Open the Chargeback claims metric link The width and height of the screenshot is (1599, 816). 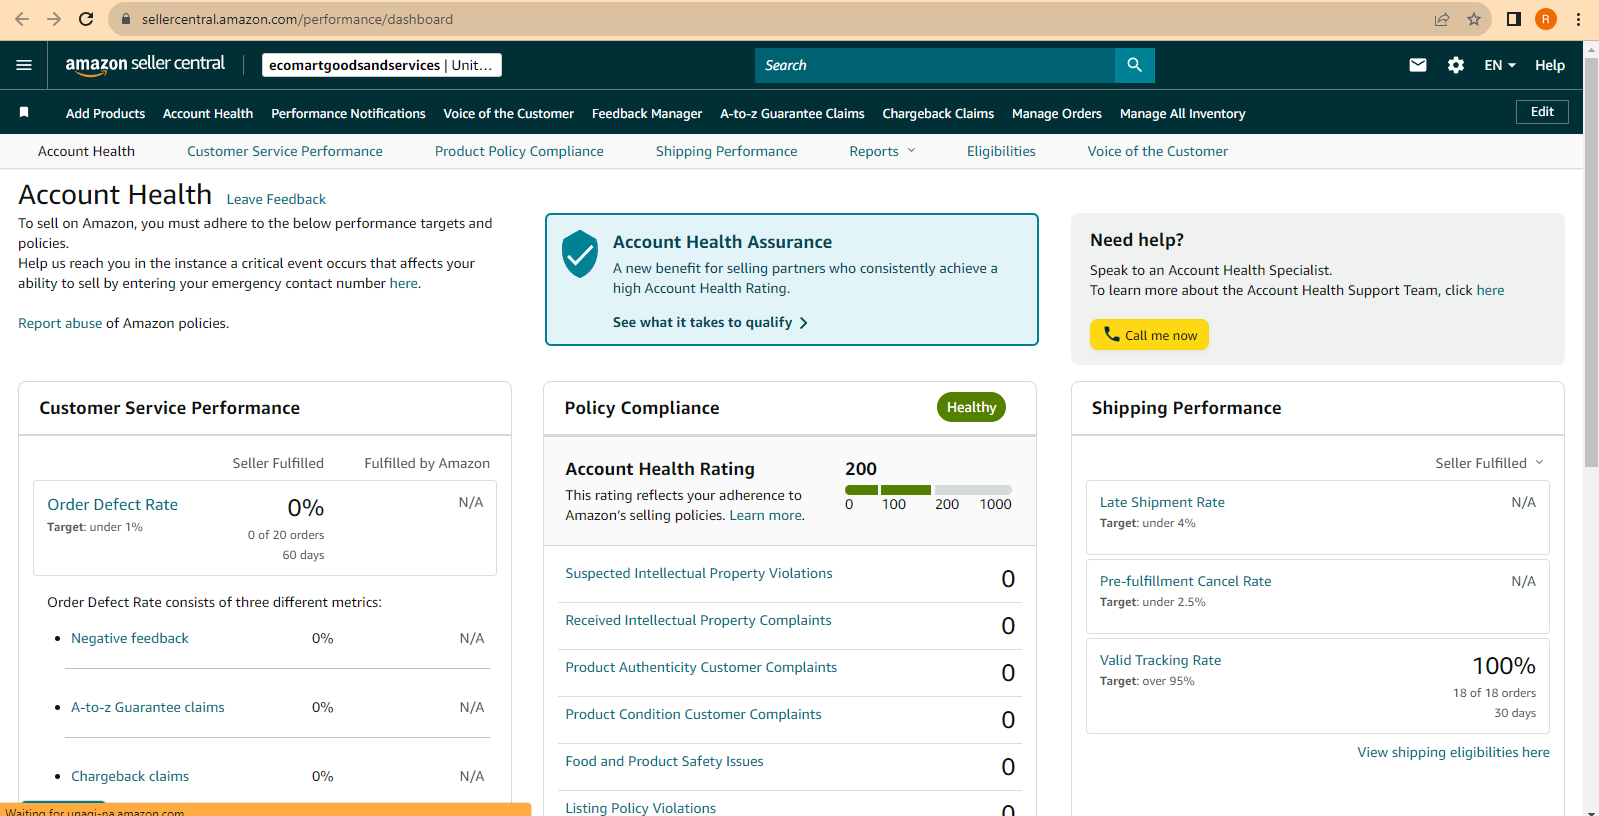[x=130, y=776]
